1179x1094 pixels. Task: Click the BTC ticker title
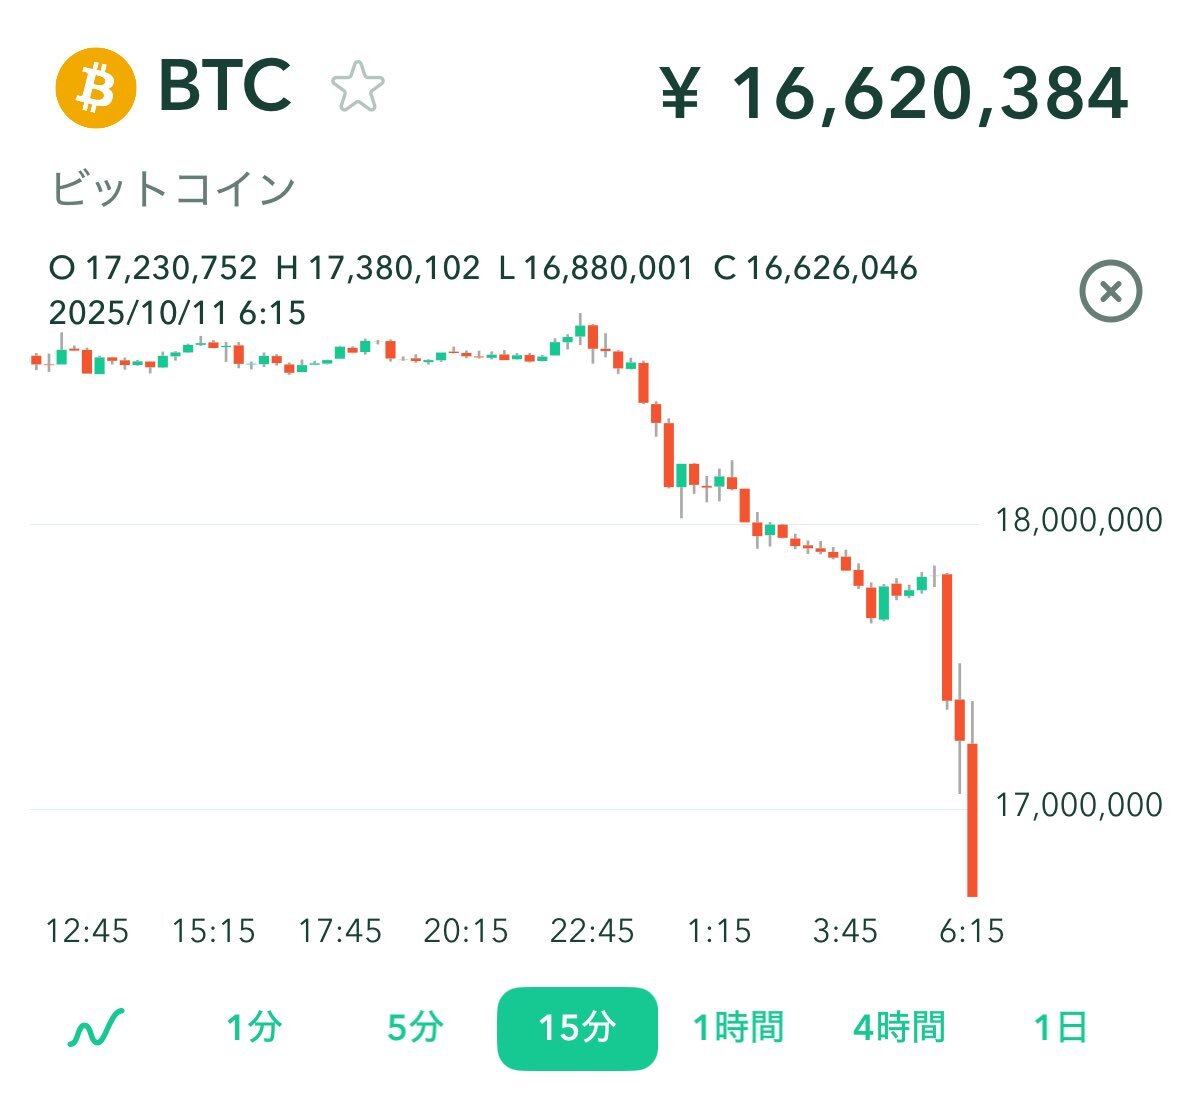pyautogui.click(x=225, y=86)
